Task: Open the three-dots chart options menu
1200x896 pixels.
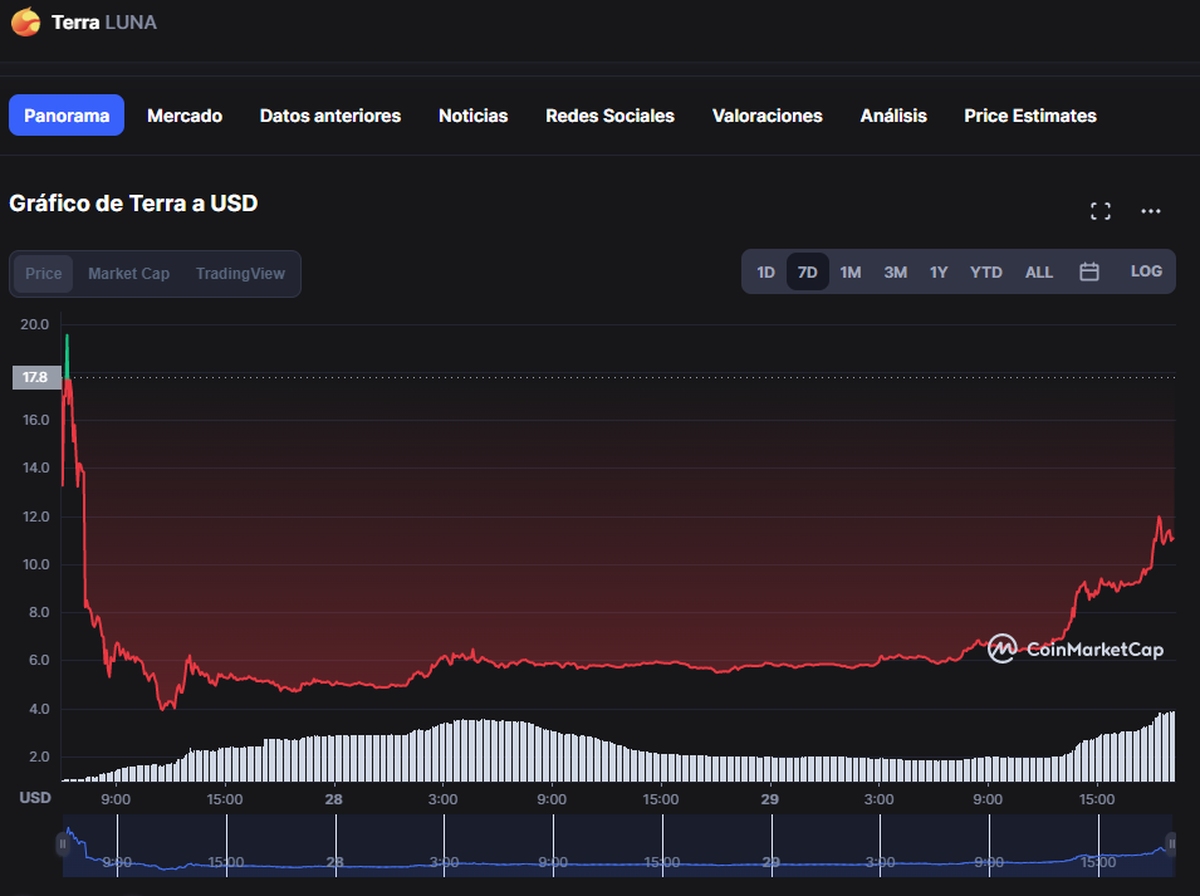Action: 1151,211
